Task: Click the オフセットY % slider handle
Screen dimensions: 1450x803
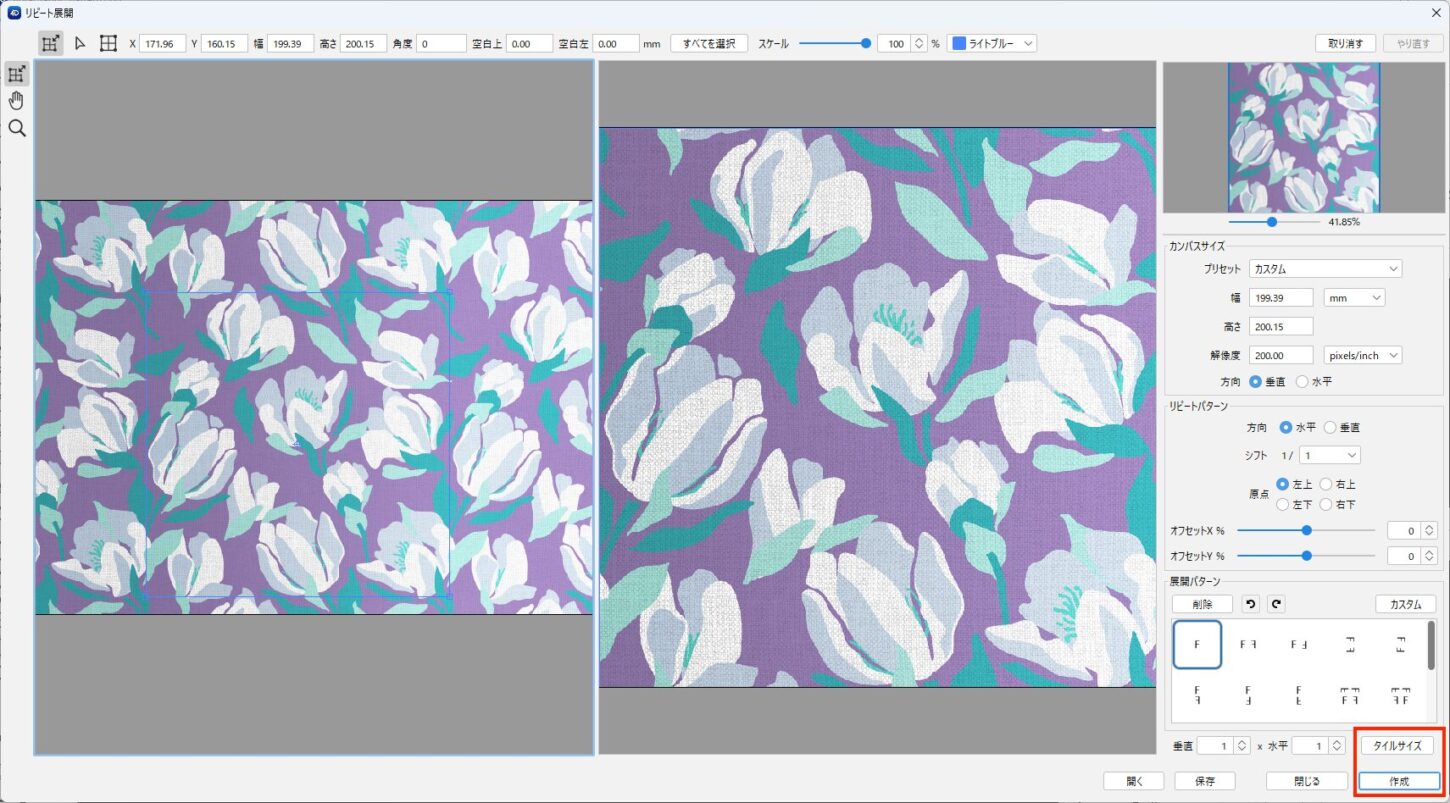Action: tap(1306, 555)
